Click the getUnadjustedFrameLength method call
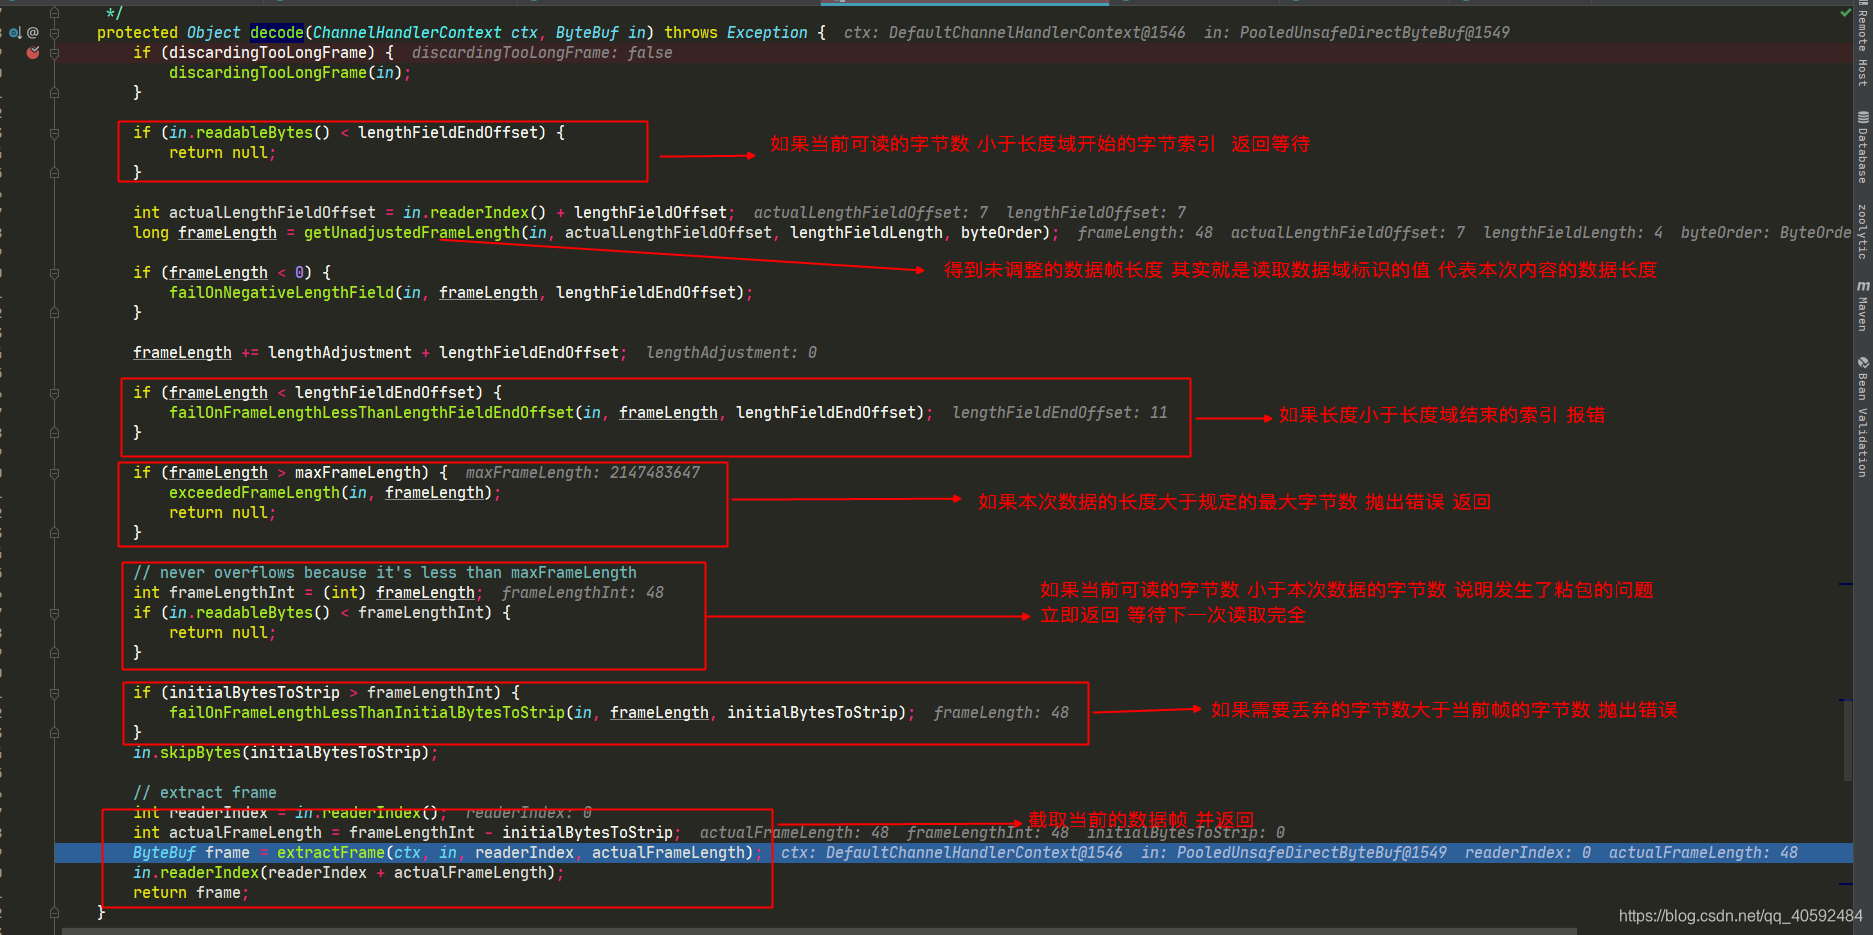The width and height of the screenshot is (1873, 935). pos(412,233)
